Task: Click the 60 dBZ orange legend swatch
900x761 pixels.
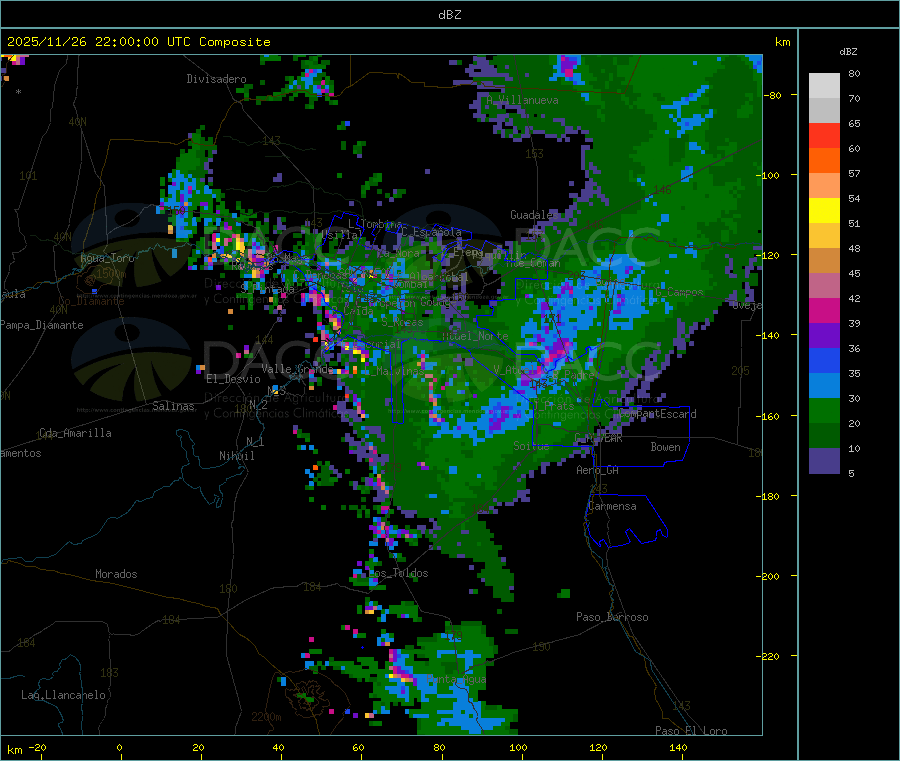Action: point(824,160)
